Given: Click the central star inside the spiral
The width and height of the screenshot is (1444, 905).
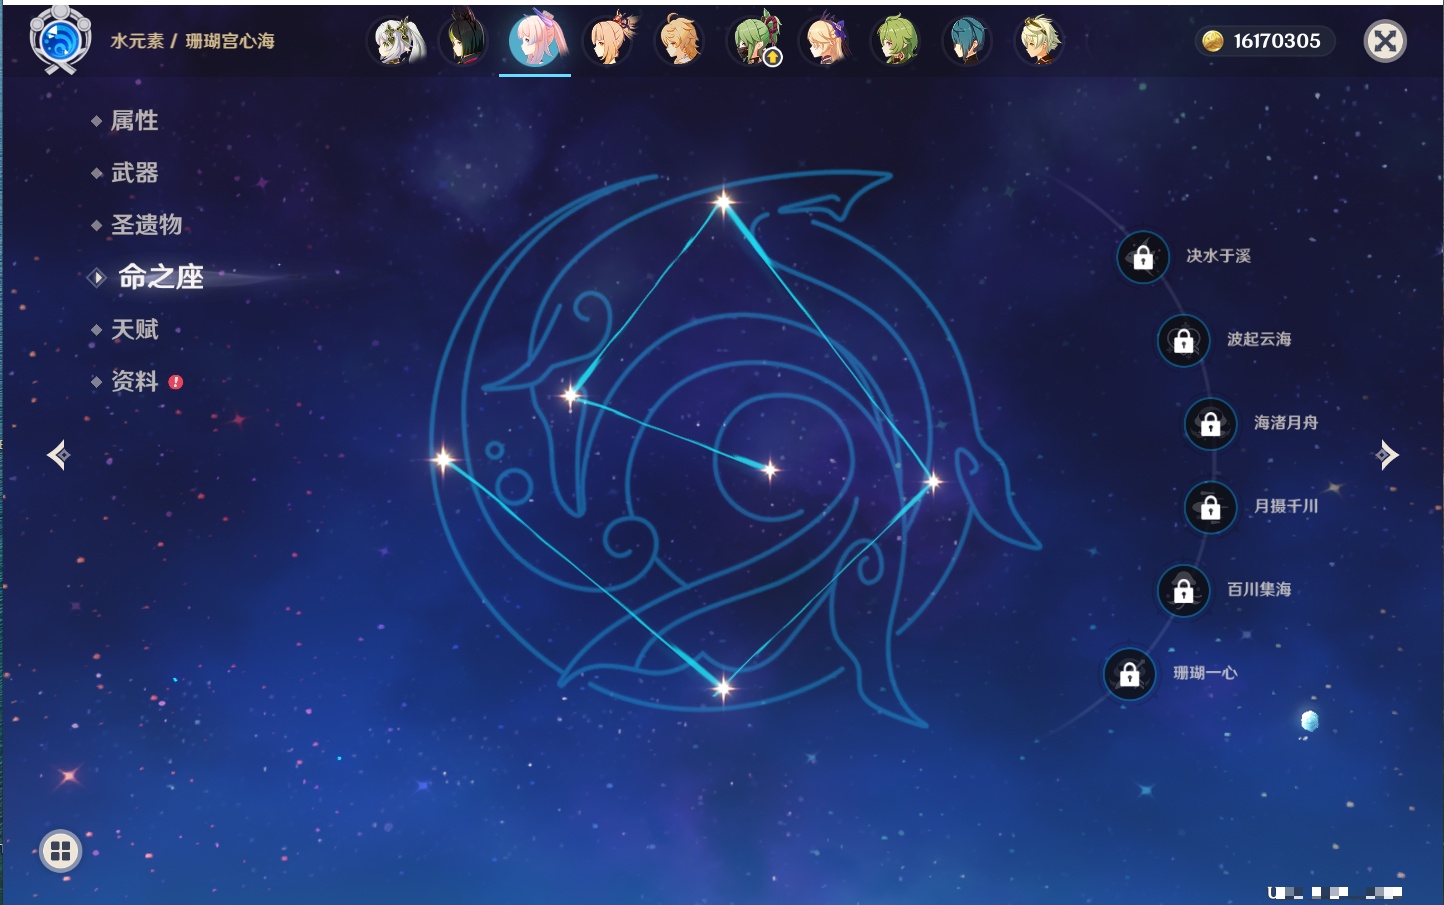Looking at the screenshot, I should tap(770, 469).
